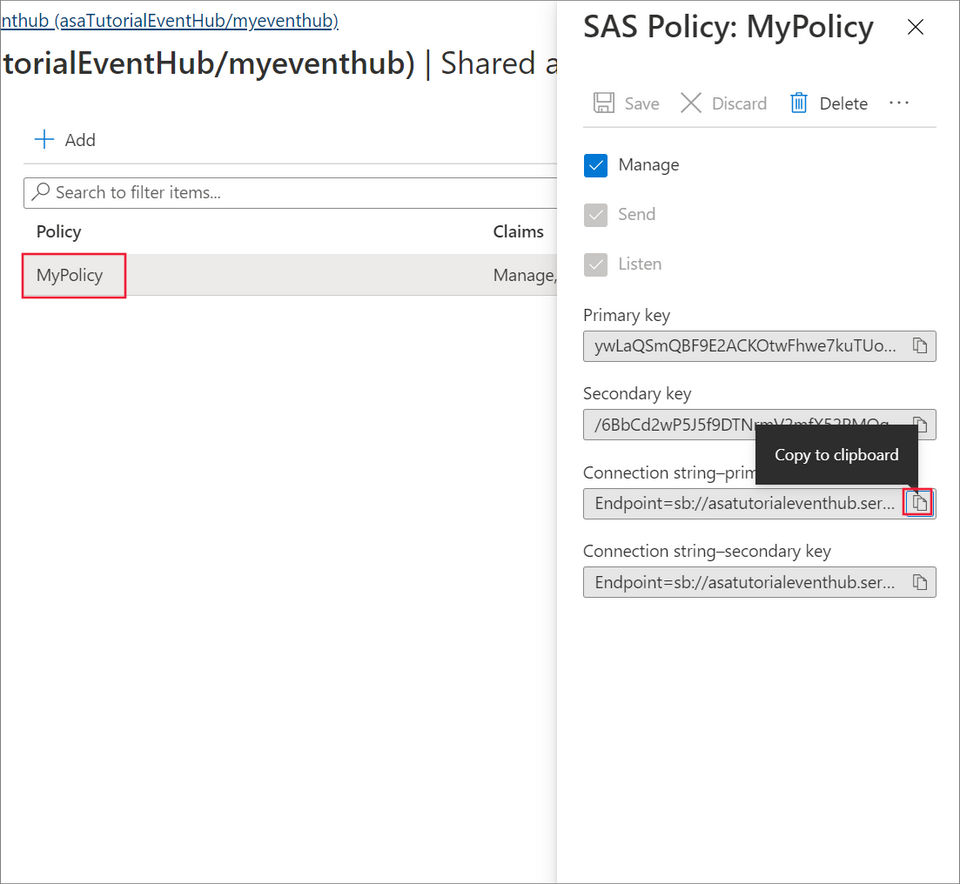Click the Connection string–secondary key label
960x884 pixels.
pyautogui.click(x=707, y=551)
